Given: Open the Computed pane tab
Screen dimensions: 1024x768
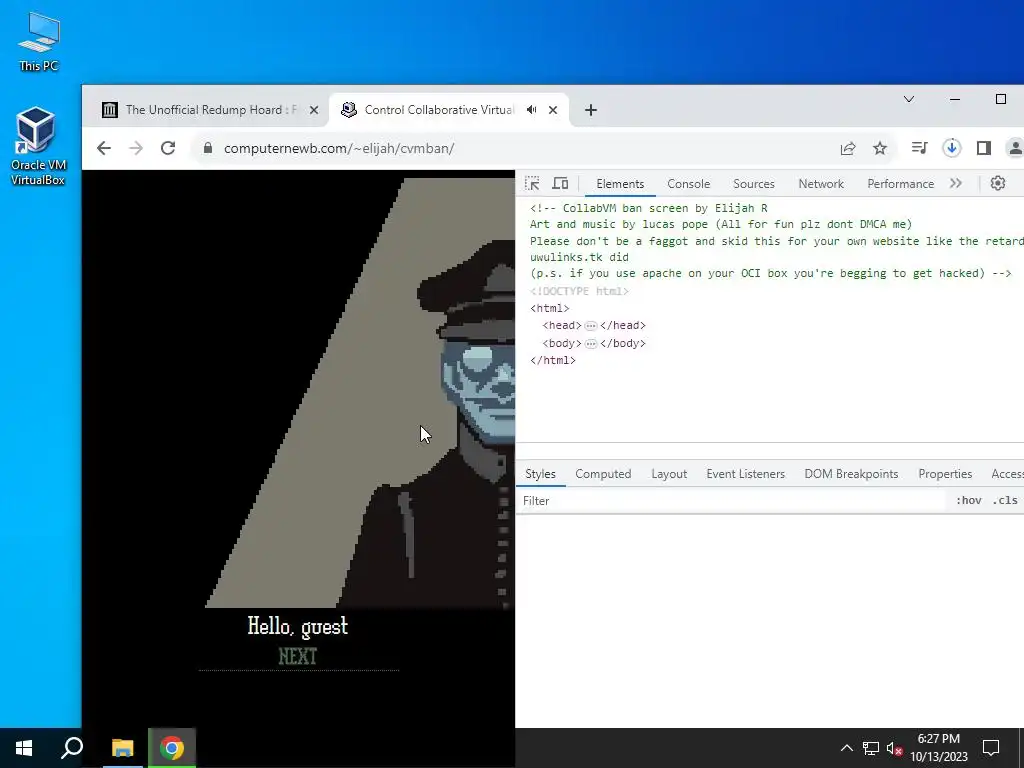Looking at the screenshot, I should [x=603, y=474].
